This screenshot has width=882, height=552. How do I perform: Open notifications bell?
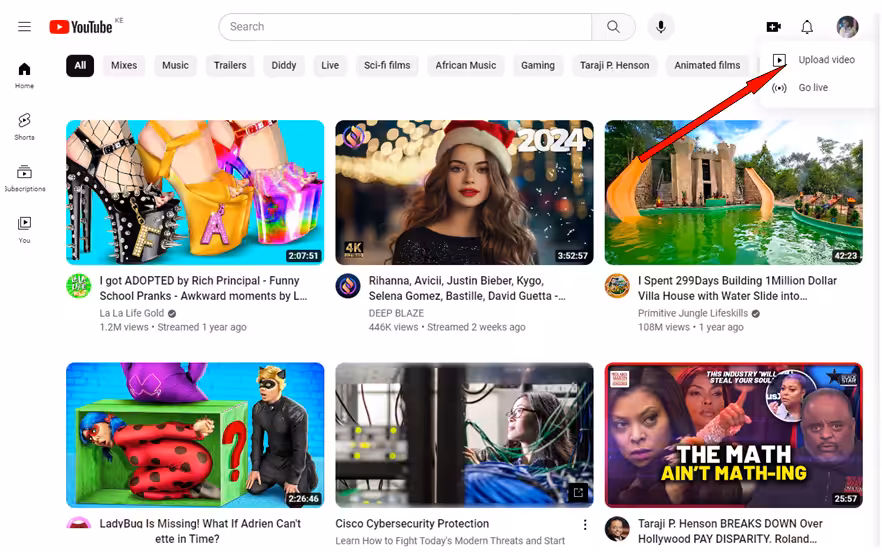807,26
